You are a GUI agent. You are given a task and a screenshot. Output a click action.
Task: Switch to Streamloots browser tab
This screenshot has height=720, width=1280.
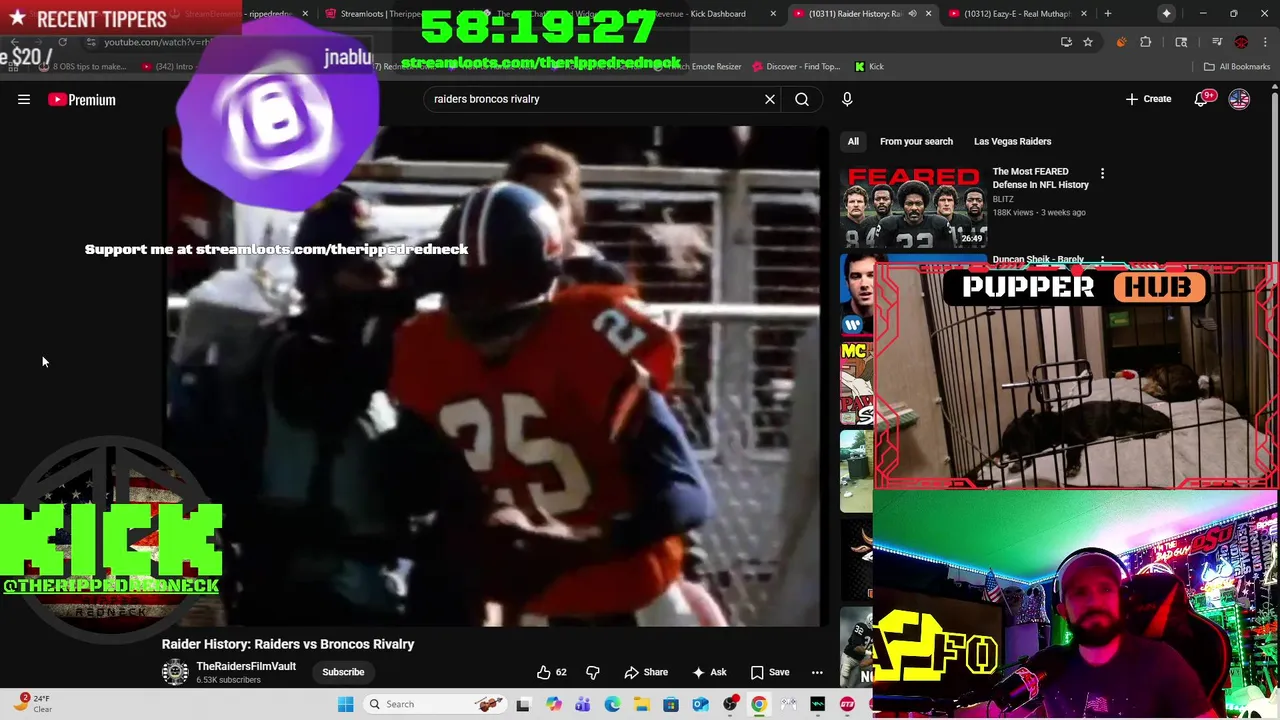click(x=380, y=14)
